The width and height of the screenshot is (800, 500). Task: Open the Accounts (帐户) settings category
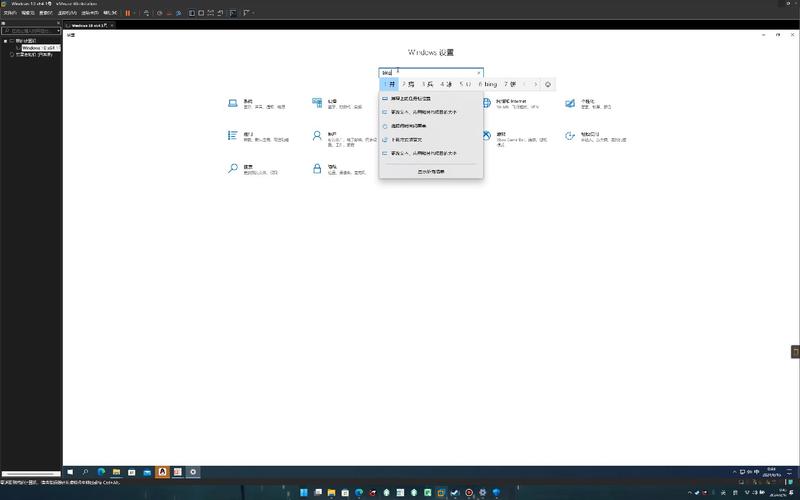(x=343, y=138)
